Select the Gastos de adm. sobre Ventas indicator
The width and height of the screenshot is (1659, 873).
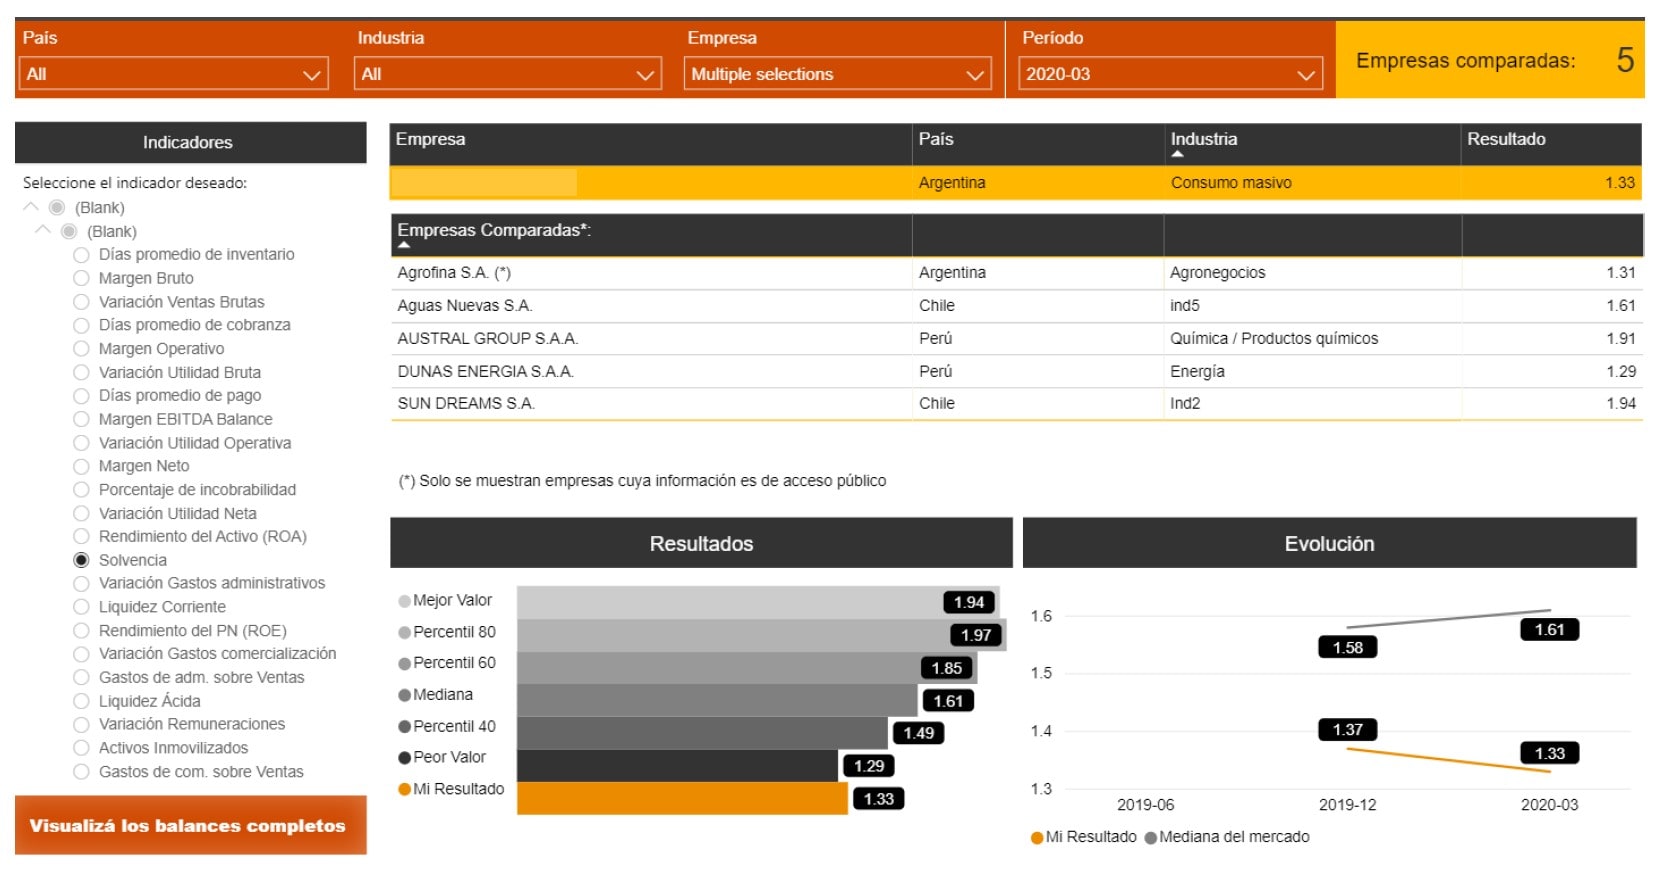click(82, 677)
